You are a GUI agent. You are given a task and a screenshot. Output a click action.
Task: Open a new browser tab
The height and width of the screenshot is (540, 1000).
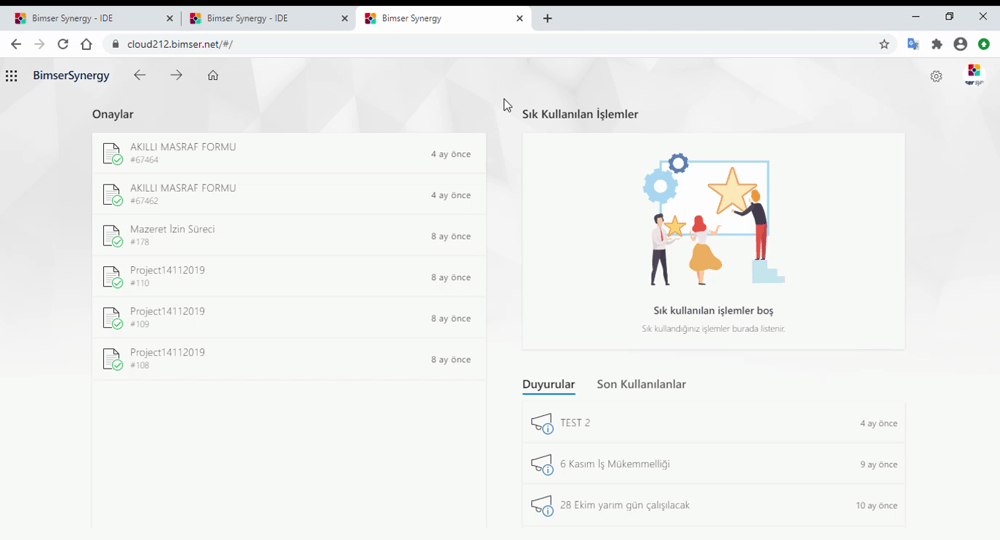coord(547,18)
